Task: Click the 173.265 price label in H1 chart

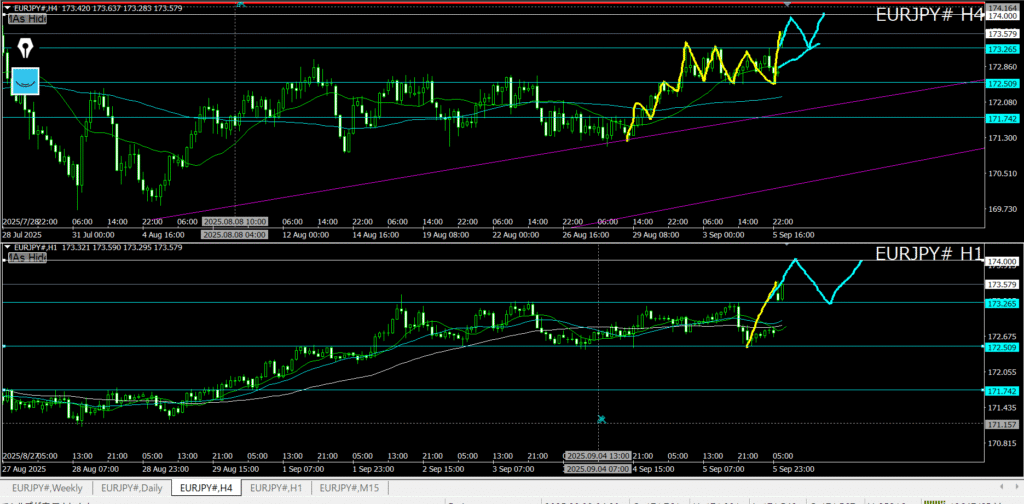Action: 1002,304
